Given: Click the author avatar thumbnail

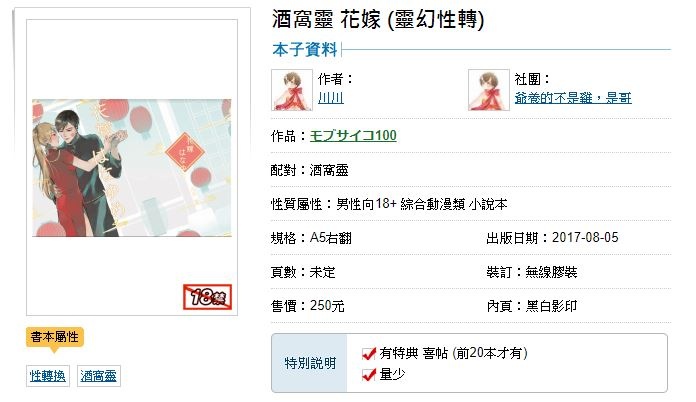Looking at the screenshot, I should click(292, 90).
